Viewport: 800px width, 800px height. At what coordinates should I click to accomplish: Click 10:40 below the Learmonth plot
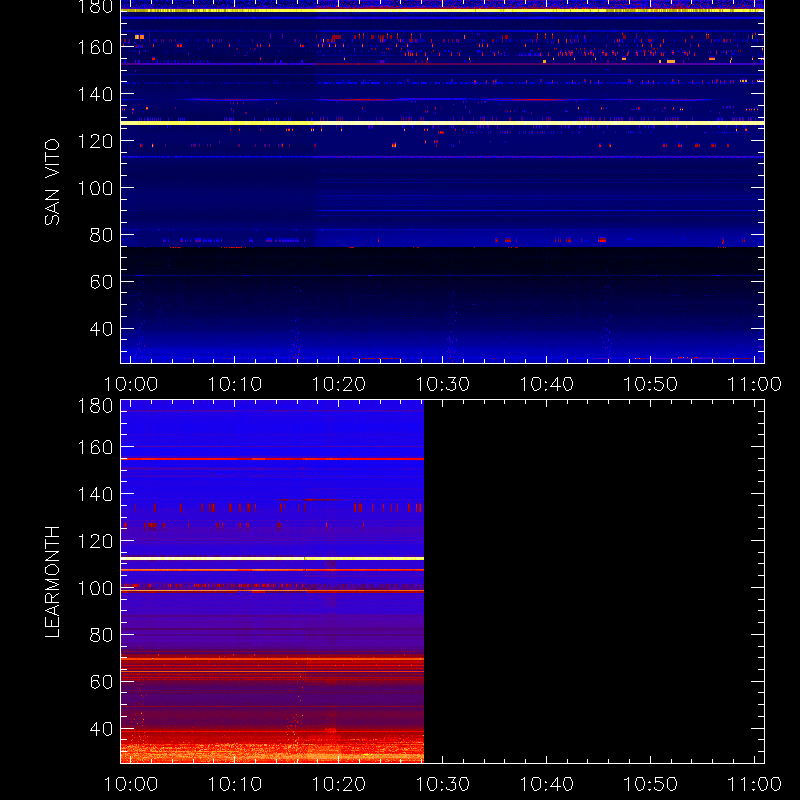click(x=547, y=784)
